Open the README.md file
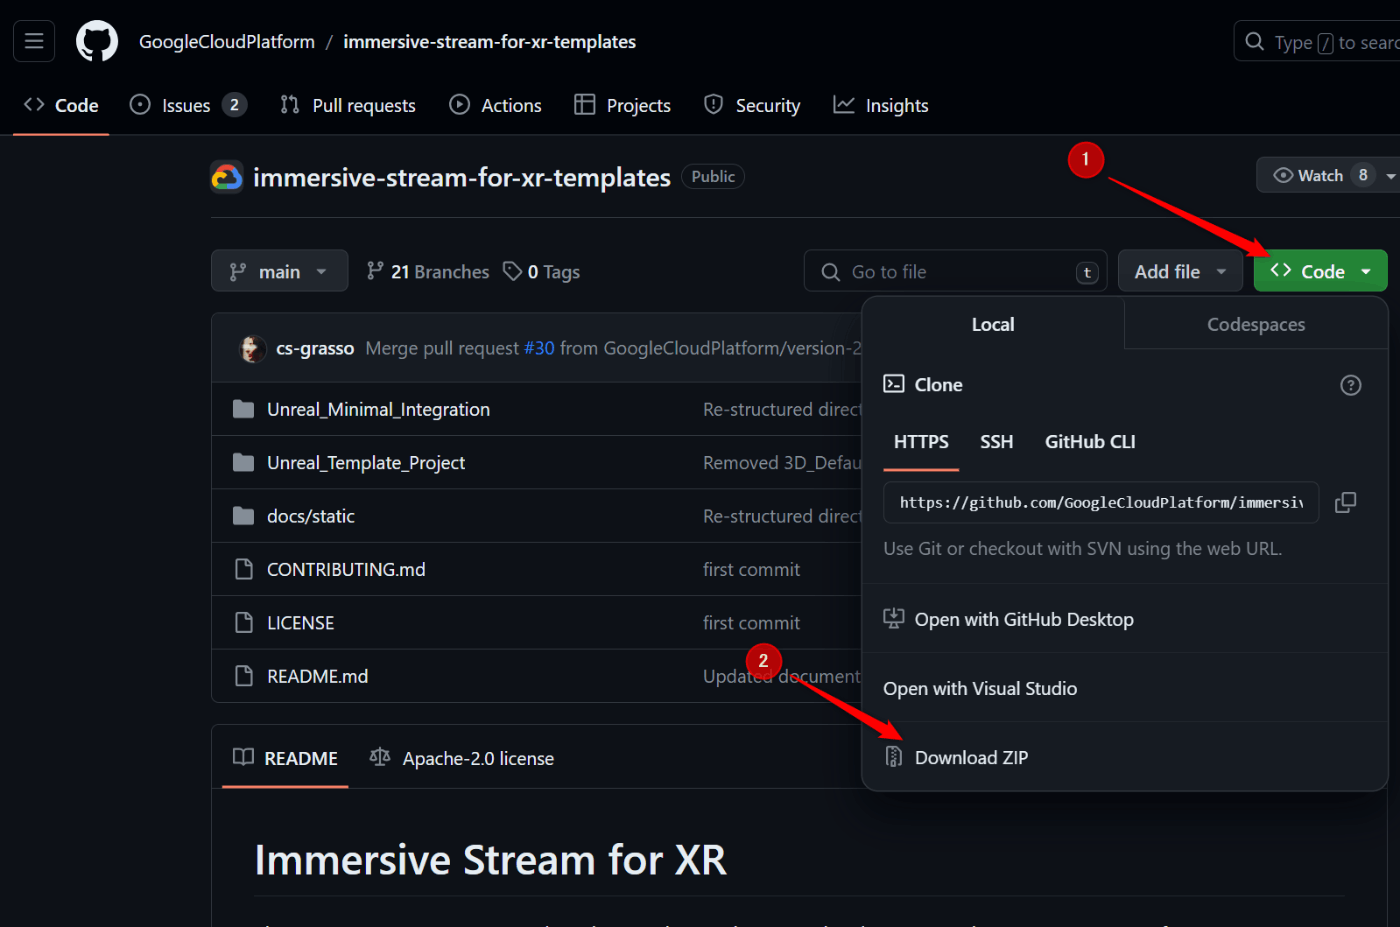The width and height of the screenshot is (1400, 927). pos(317,676)
